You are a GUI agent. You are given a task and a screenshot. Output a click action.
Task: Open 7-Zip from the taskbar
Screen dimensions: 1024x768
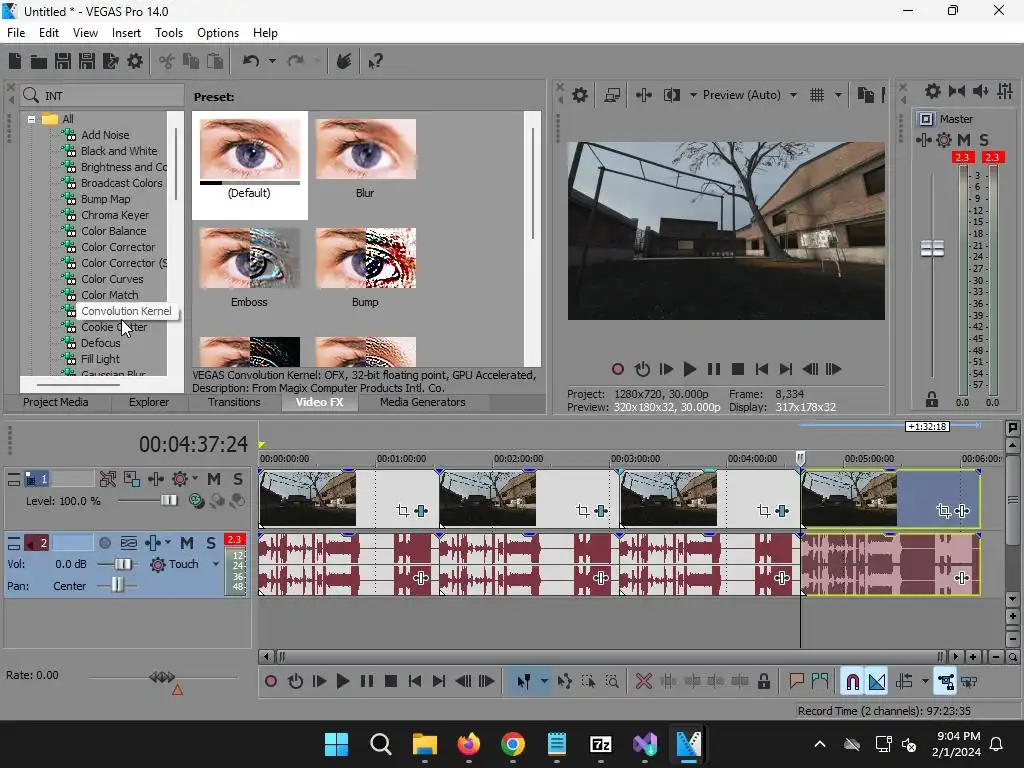(600, 744)
